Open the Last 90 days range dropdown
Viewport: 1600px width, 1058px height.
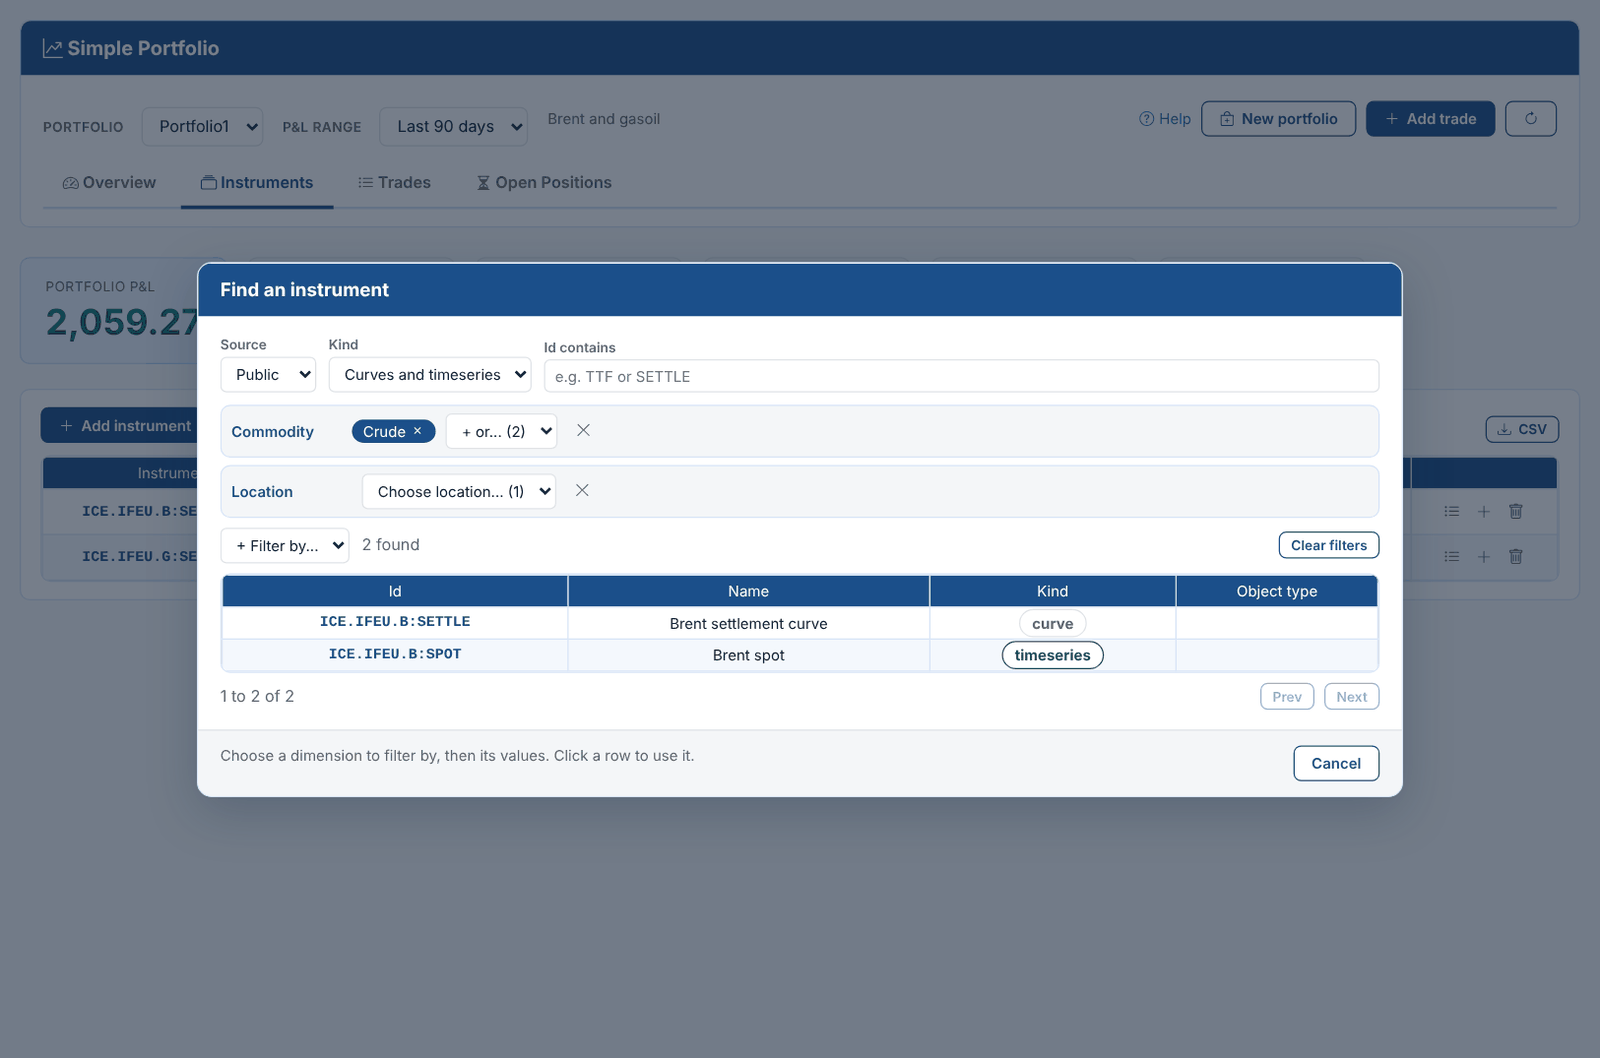tap(454, 127)
